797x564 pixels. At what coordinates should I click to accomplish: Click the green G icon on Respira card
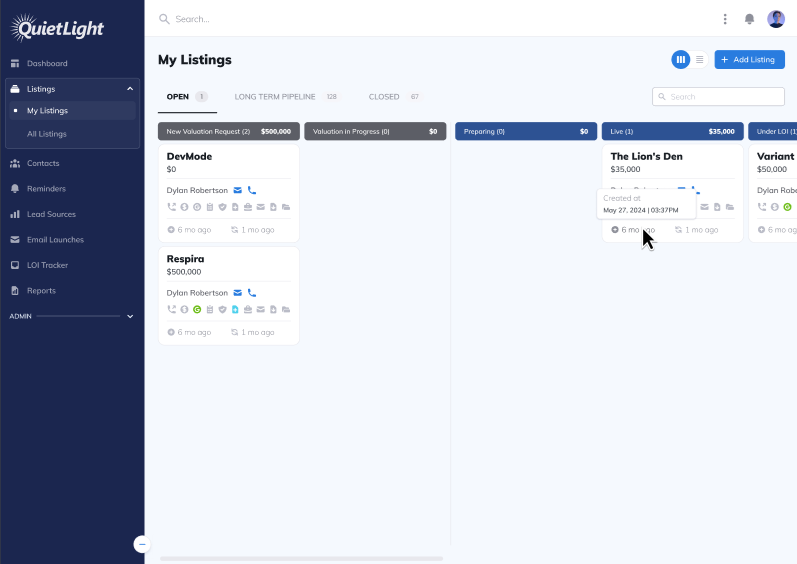point(197,309)
